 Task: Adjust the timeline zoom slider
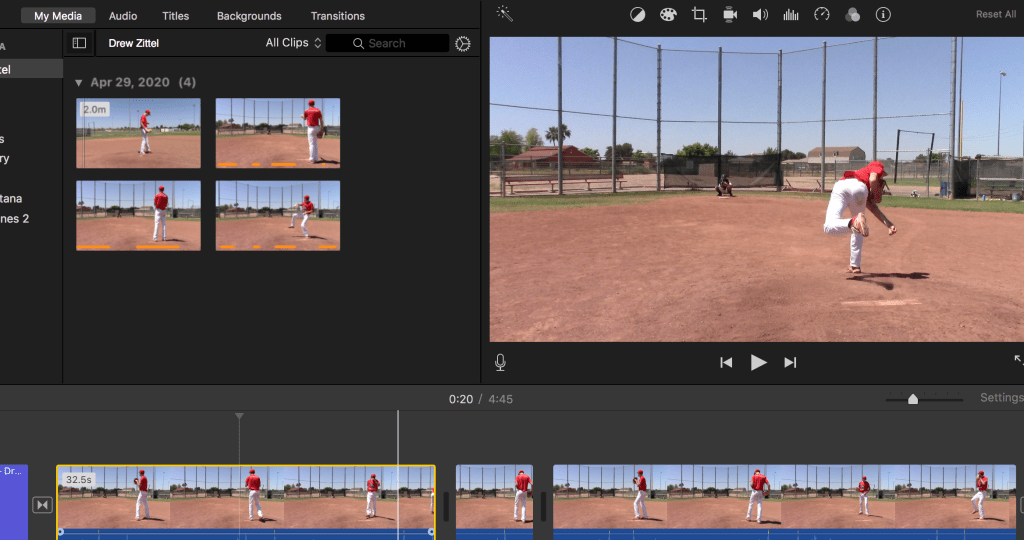click(912, 399)
